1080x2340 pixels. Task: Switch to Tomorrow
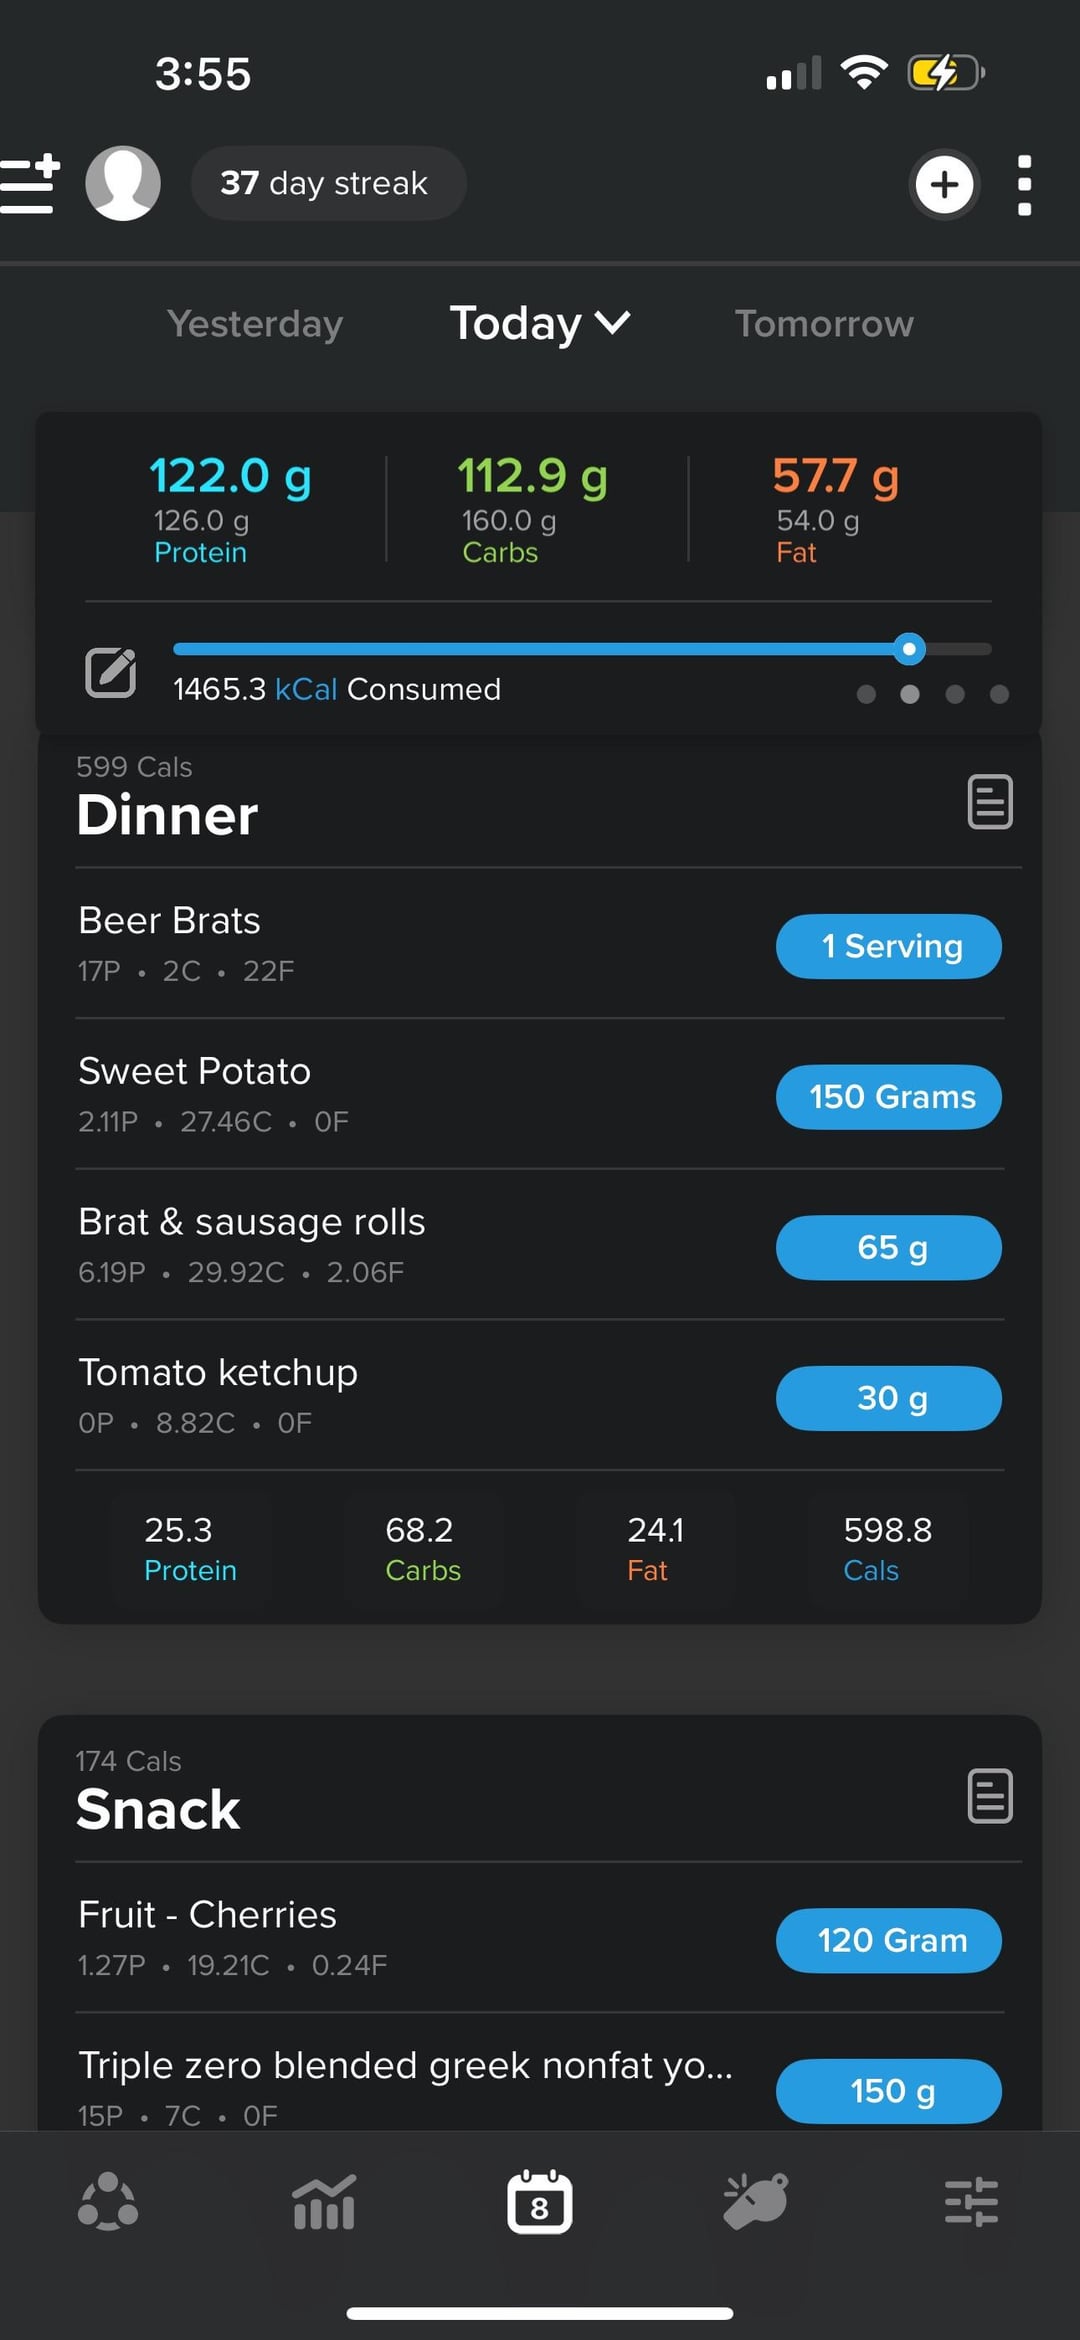(x=824, y=324)
